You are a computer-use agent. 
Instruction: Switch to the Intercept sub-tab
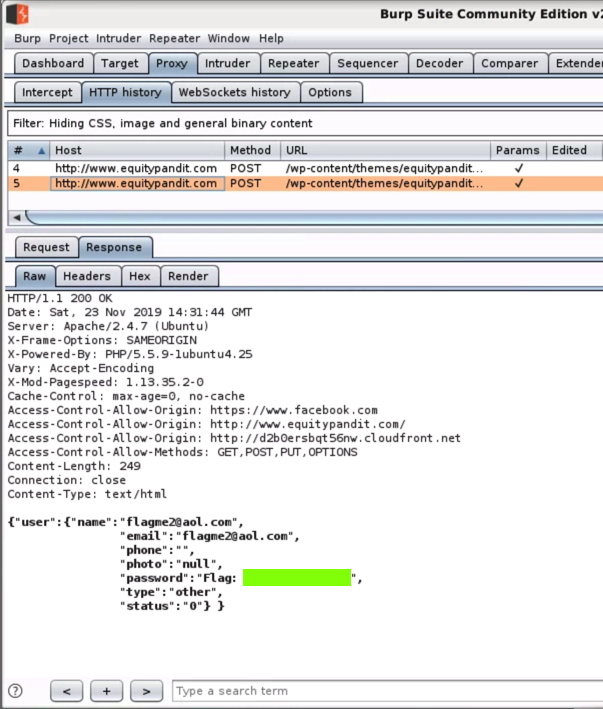coord(47,92)
